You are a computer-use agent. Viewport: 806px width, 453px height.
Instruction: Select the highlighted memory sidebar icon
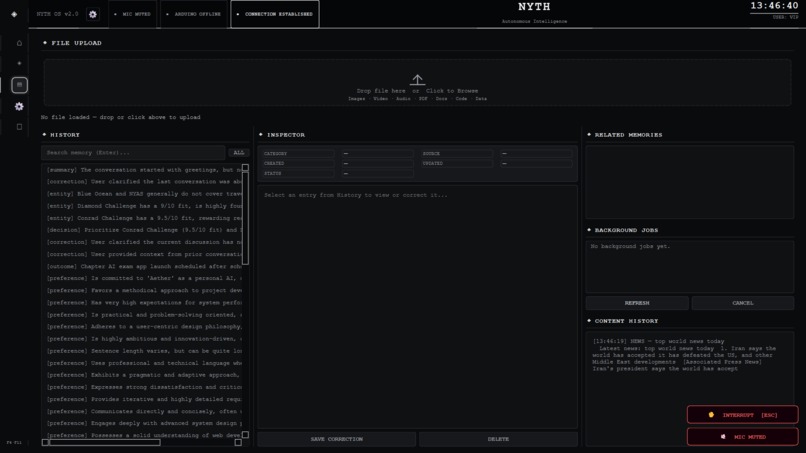(20, 85)
